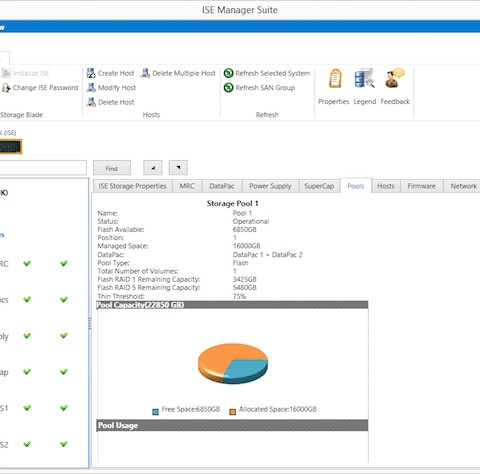480x474 pixels.
Task: Select the Pools tab
Action: coord(356,186)
